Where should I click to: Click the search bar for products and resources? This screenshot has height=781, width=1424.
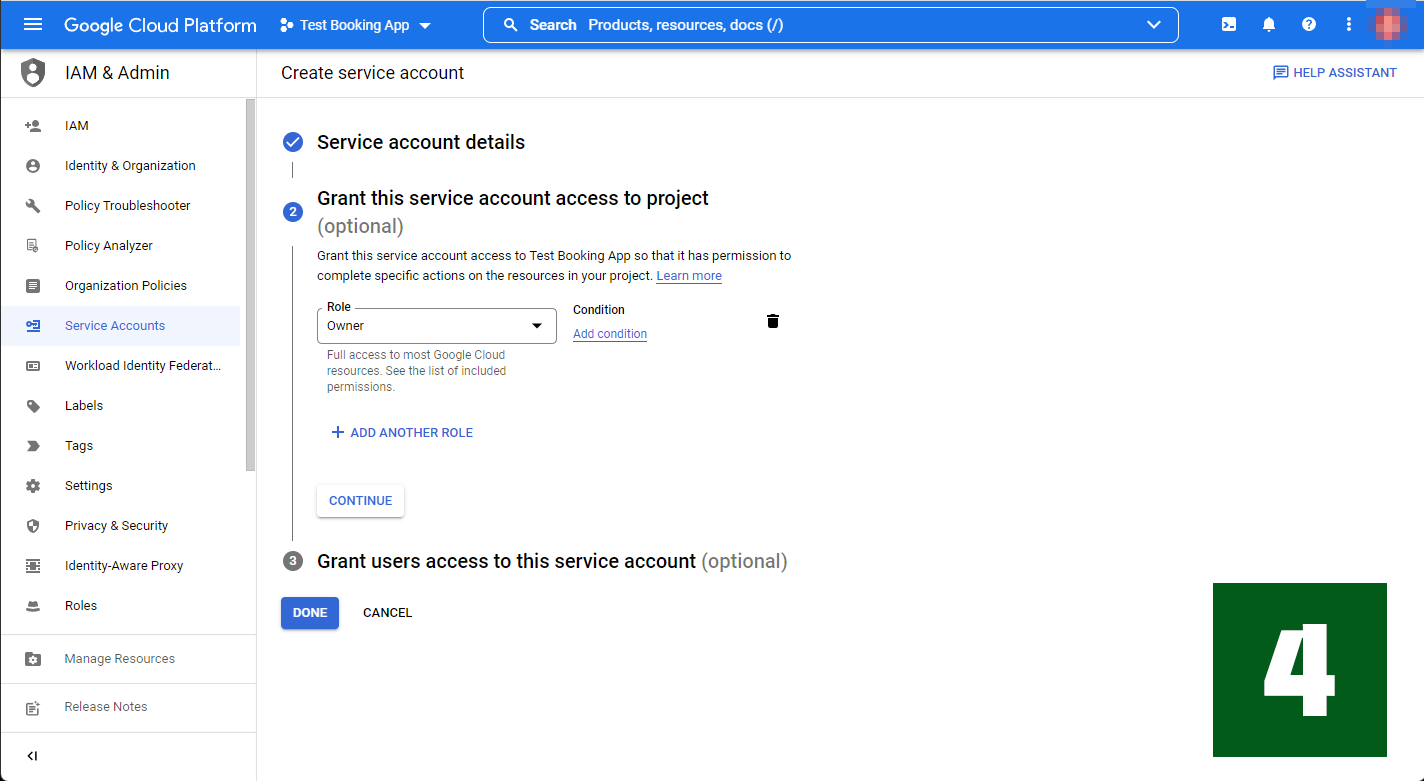(x=830, y=25)
